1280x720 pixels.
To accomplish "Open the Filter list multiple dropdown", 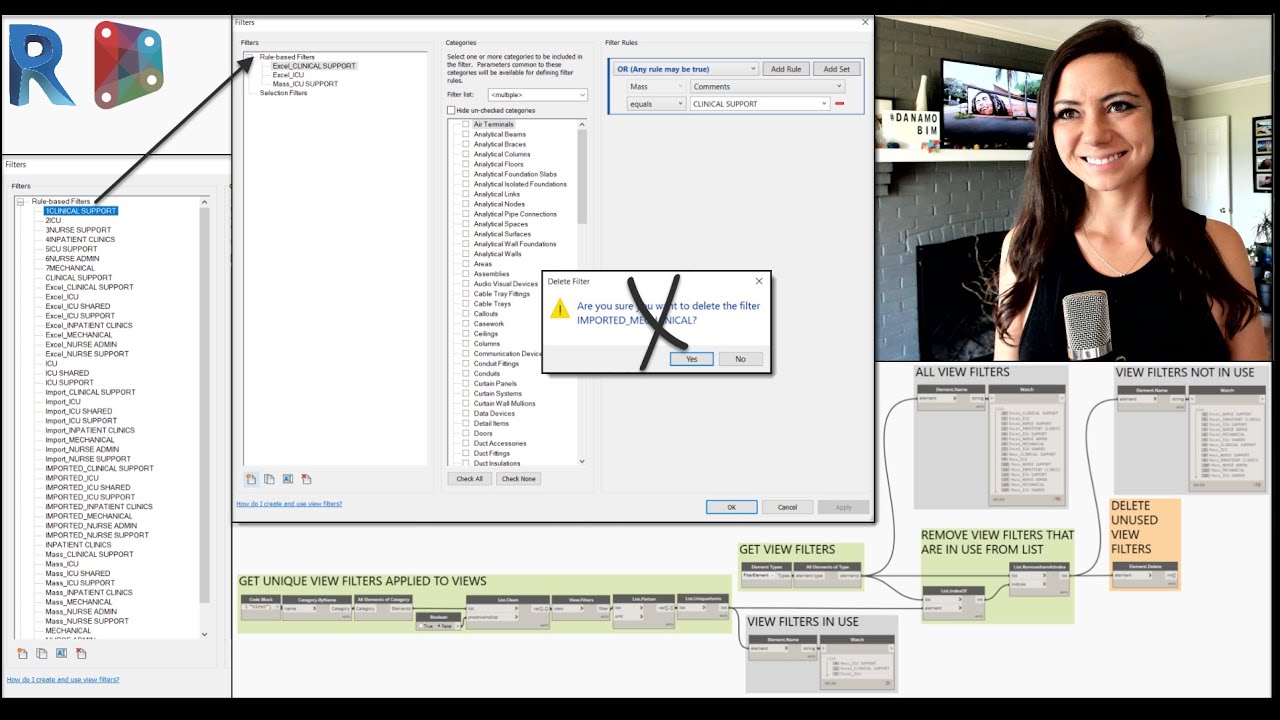I will [x=537, y=95].
